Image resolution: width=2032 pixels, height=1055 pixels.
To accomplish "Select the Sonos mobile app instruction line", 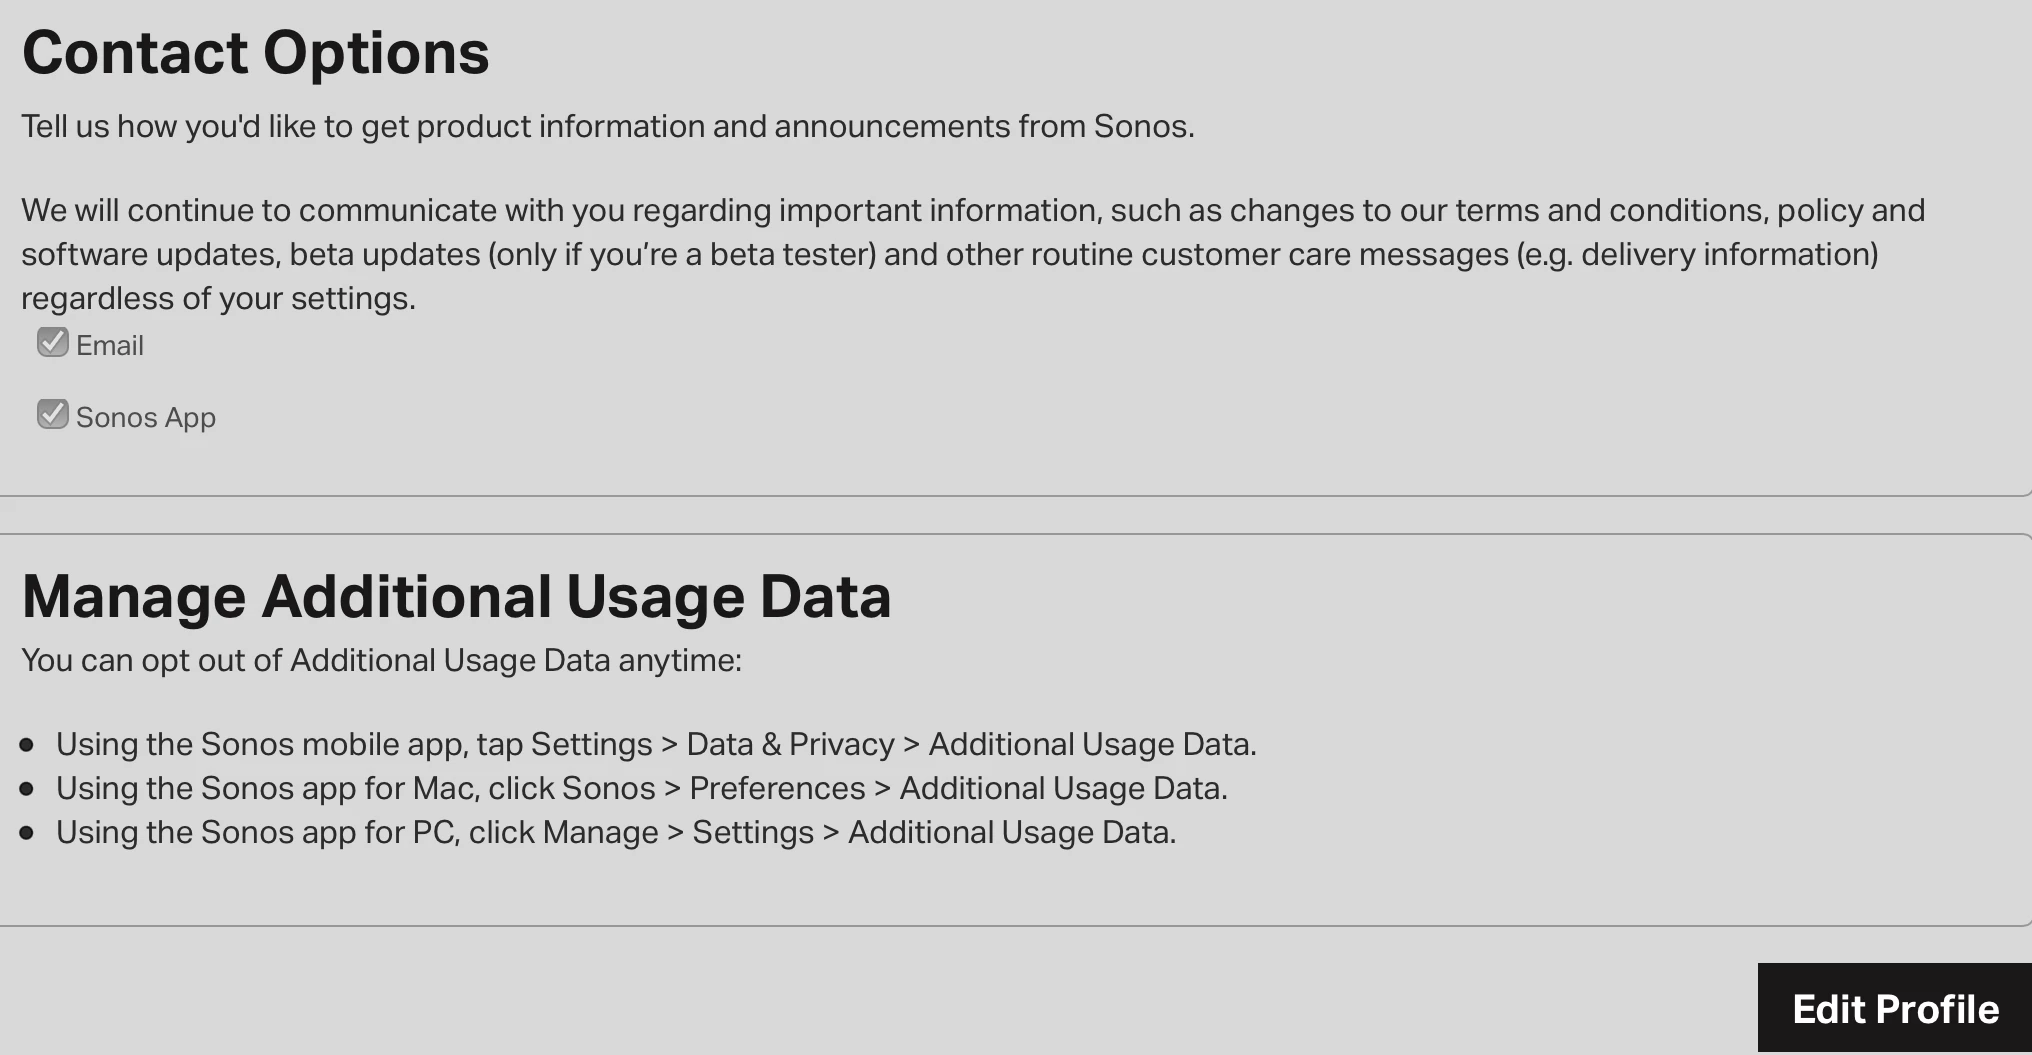I will pos(656,745).
